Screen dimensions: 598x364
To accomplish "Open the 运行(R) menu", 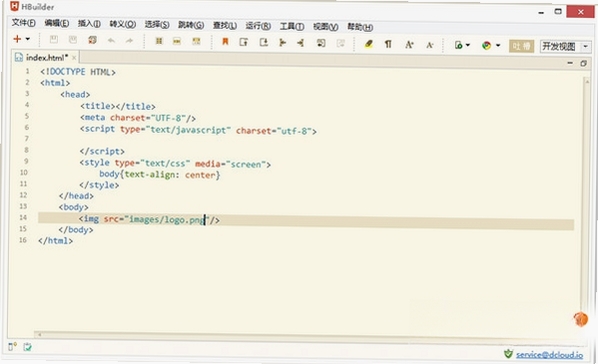I will pyautogui.click(x=258, y=26).
